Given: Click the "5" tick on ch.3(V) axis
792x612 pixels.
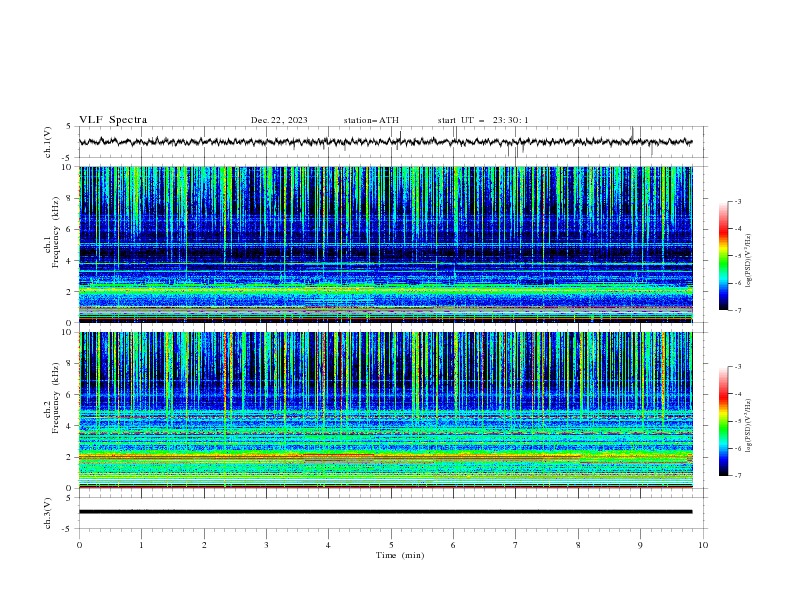Looking at the screenshot, I should pos(70,498).
